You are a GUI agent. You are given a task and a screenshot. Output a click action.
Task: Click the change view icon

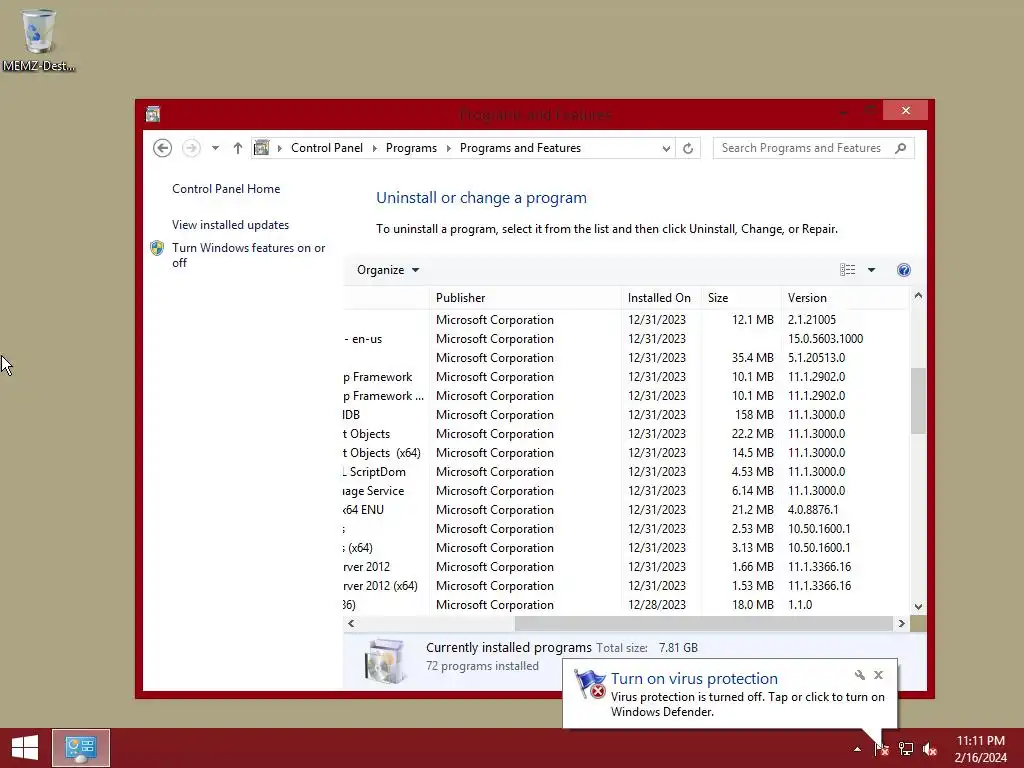848,270
